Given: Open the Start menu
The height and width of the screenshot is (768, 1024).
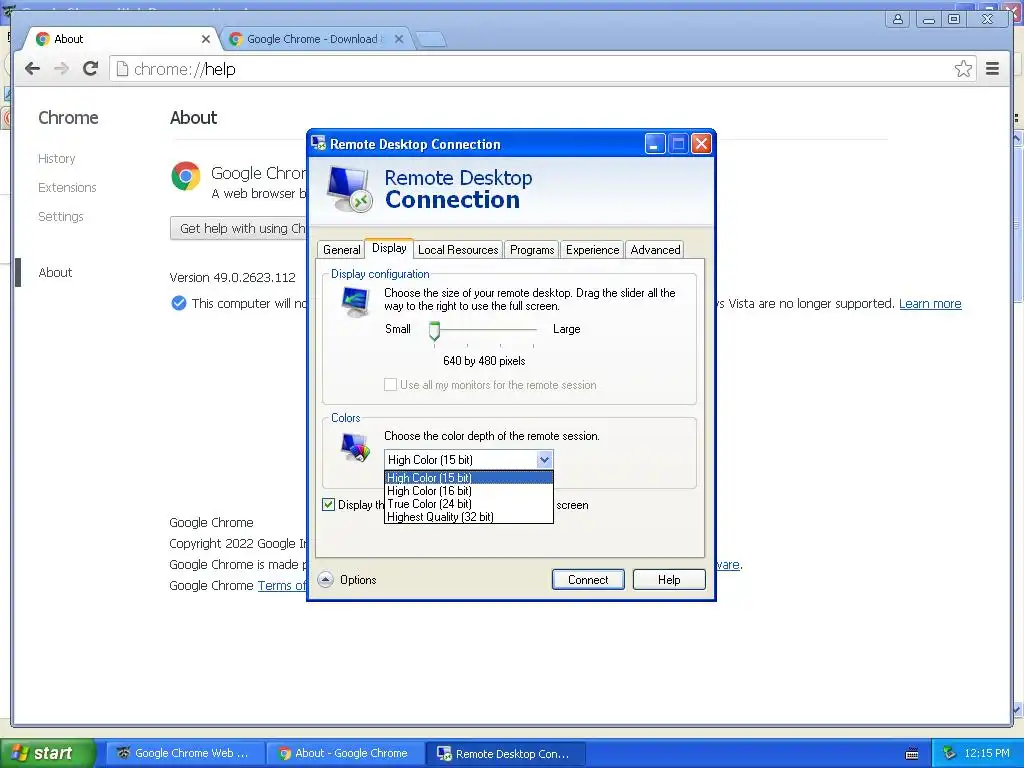Looking at the screenshot, I should point(48,753).
